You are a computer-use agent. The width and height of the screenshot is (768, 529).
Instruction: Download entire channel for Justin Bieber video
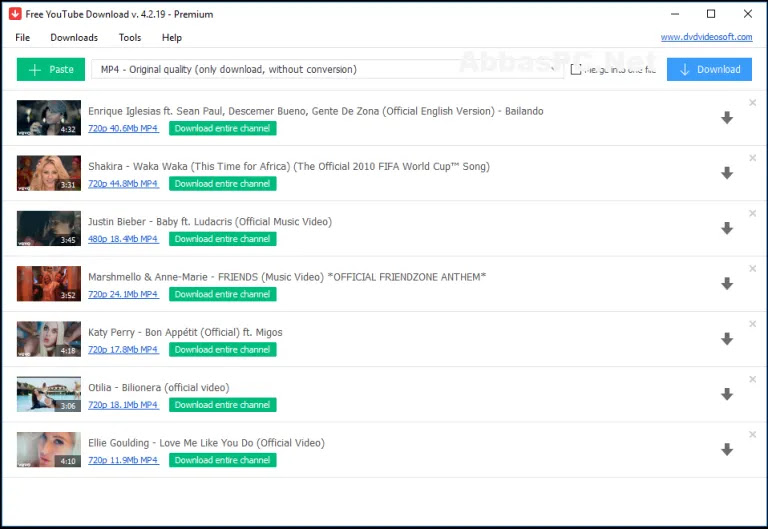[223, 239]
